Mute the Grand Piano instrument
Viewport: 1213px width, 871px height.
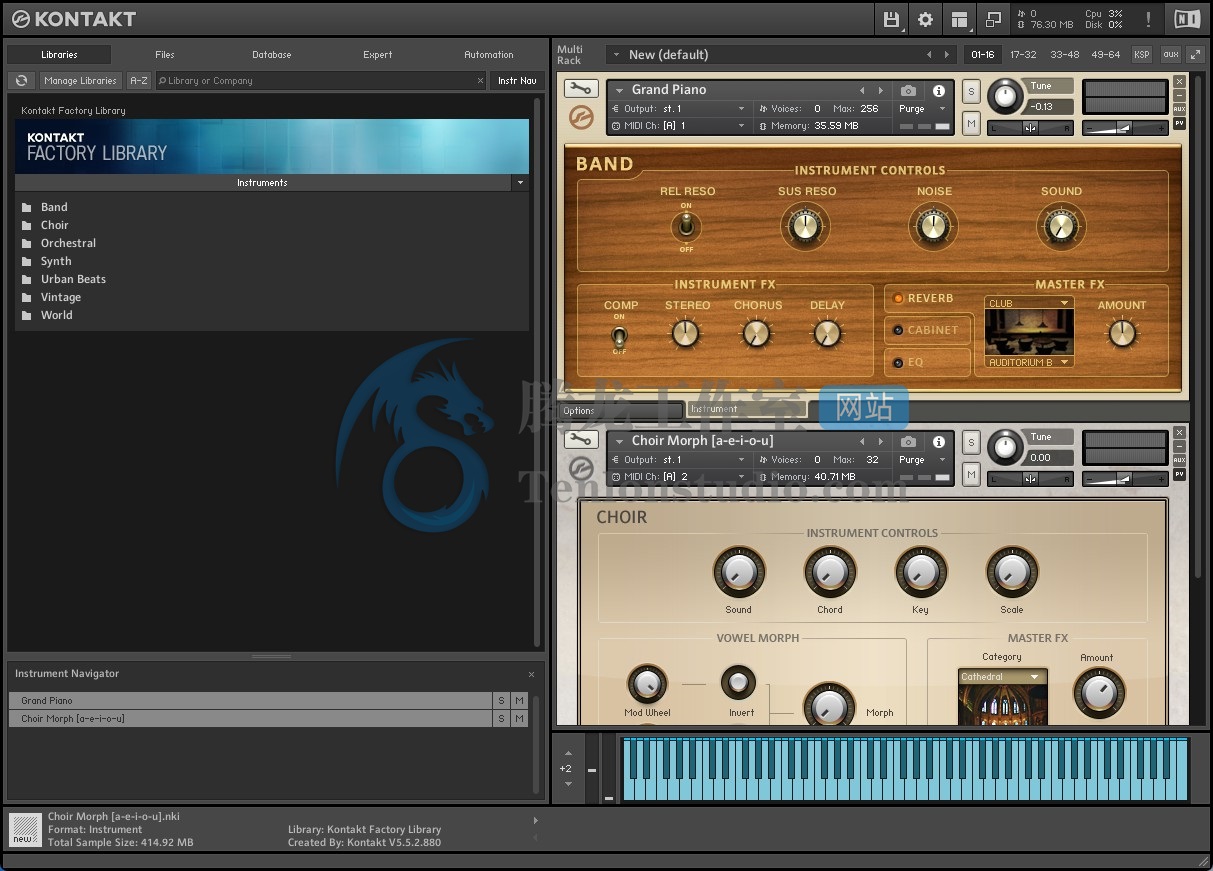coord(971,122)
